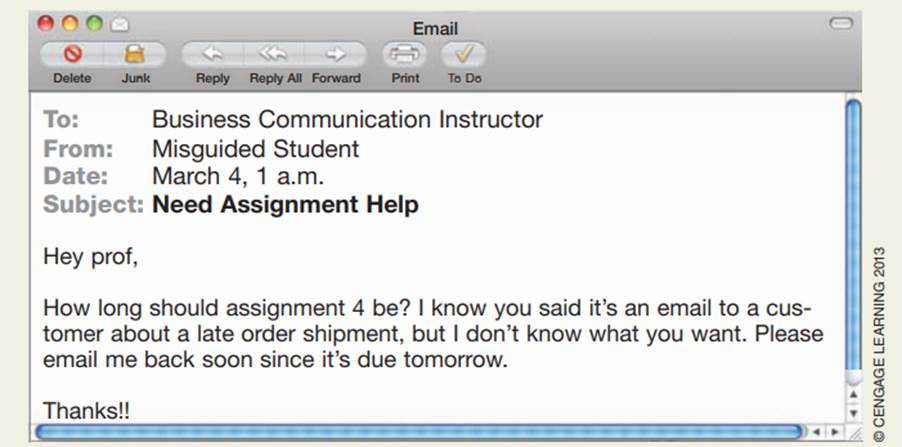The width and height of the screenshot is (902, 447).
Task: Click the vertical scrollbar thumb
Action: point(853,240)
